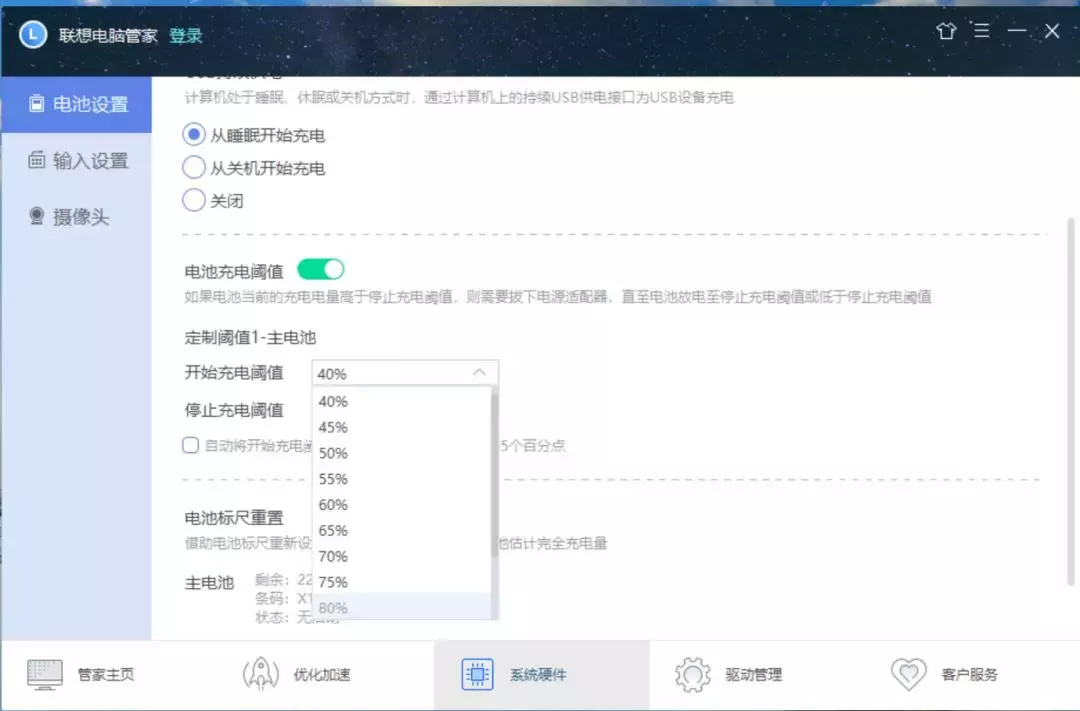Click the heart icon for 客户服务

pyautogui.click(x=908, y=674)
